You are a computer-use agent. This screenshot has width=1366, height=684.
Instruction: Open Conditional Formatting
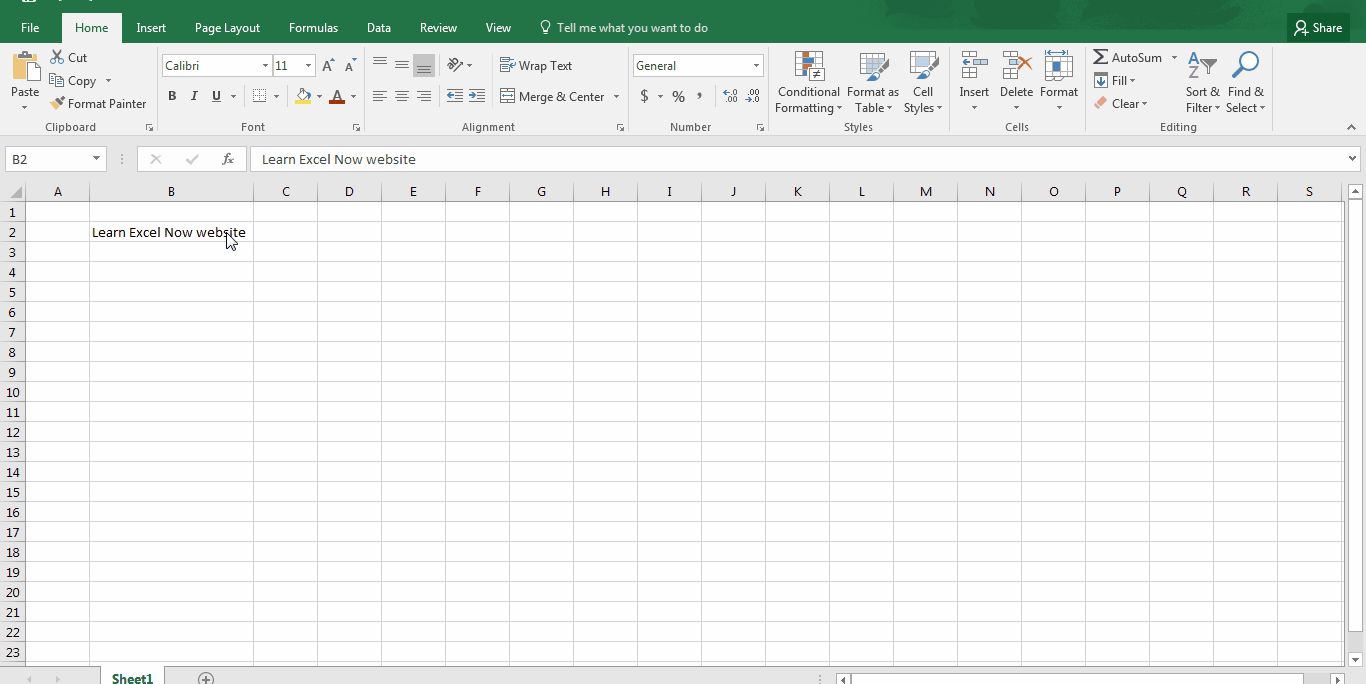pyautogui.click(x=809, y=82)
